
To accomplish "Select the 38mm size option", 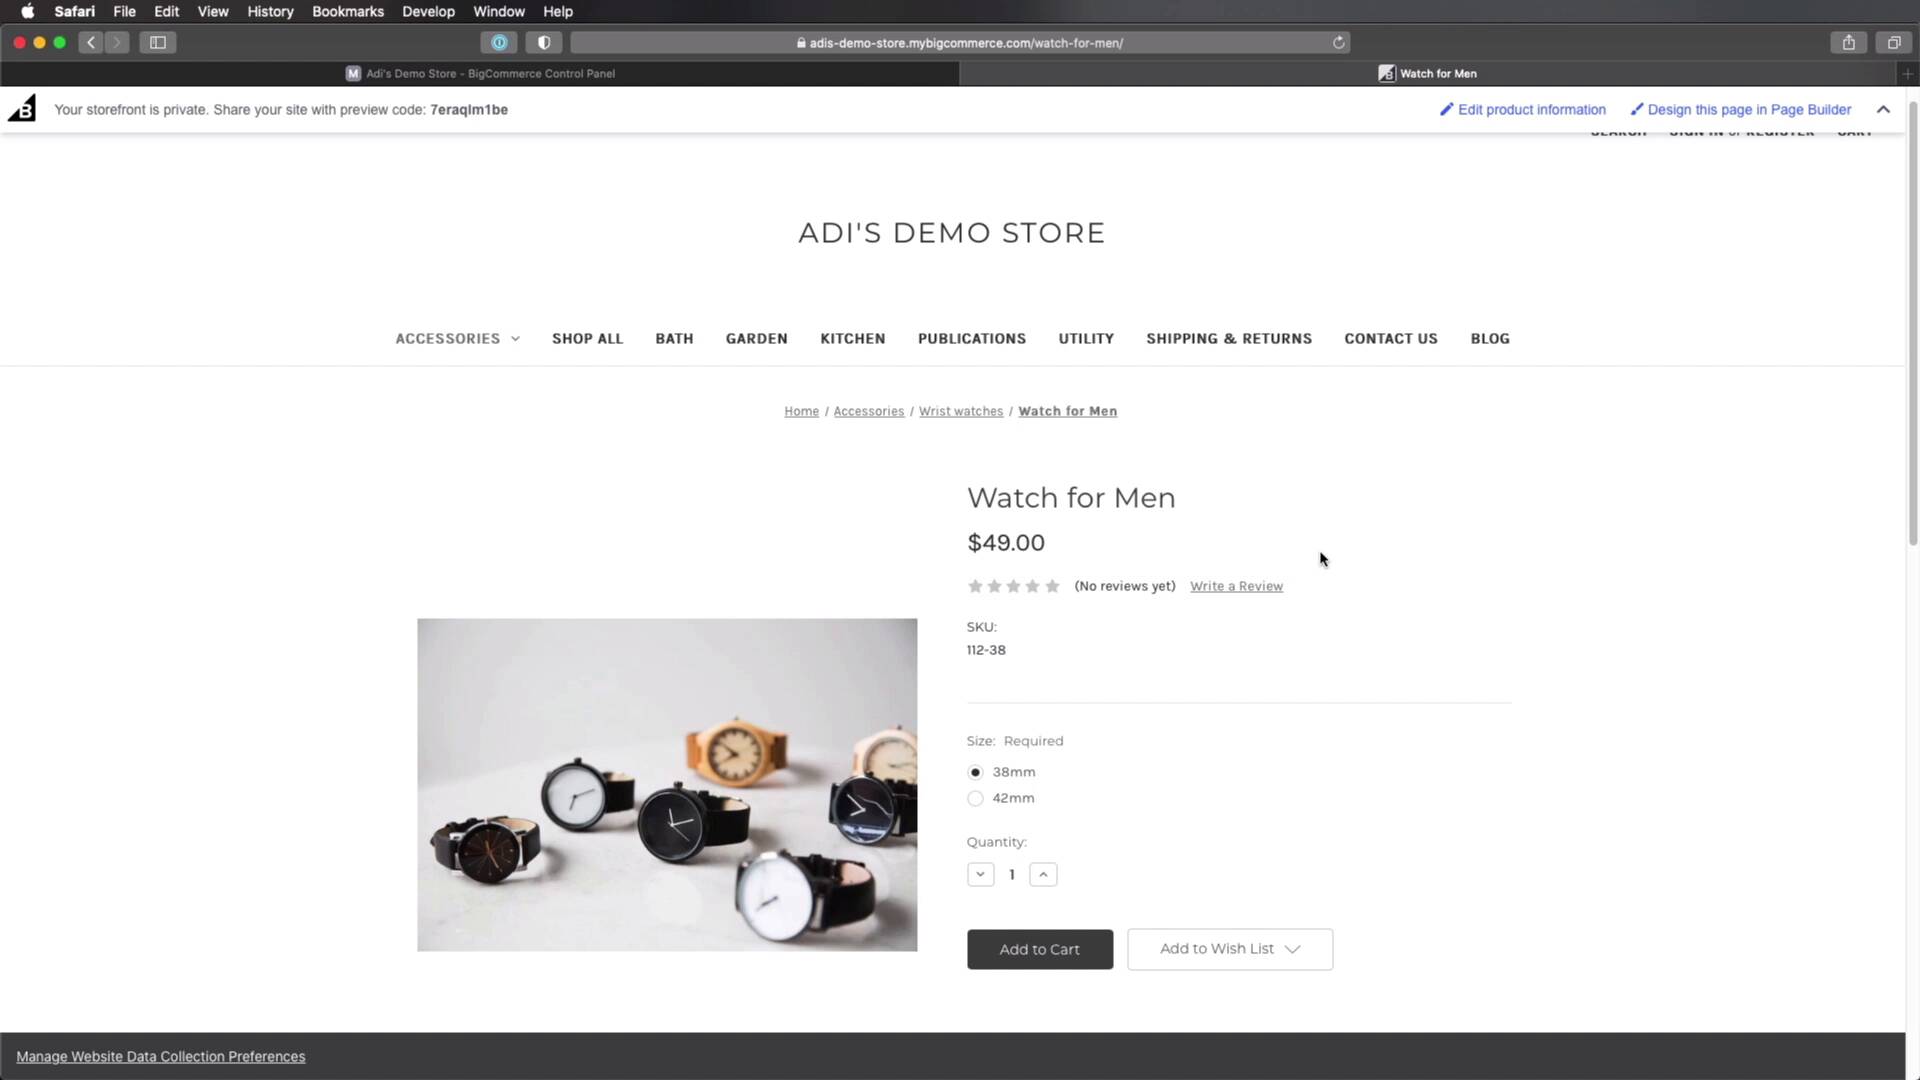I will point(975,772).
